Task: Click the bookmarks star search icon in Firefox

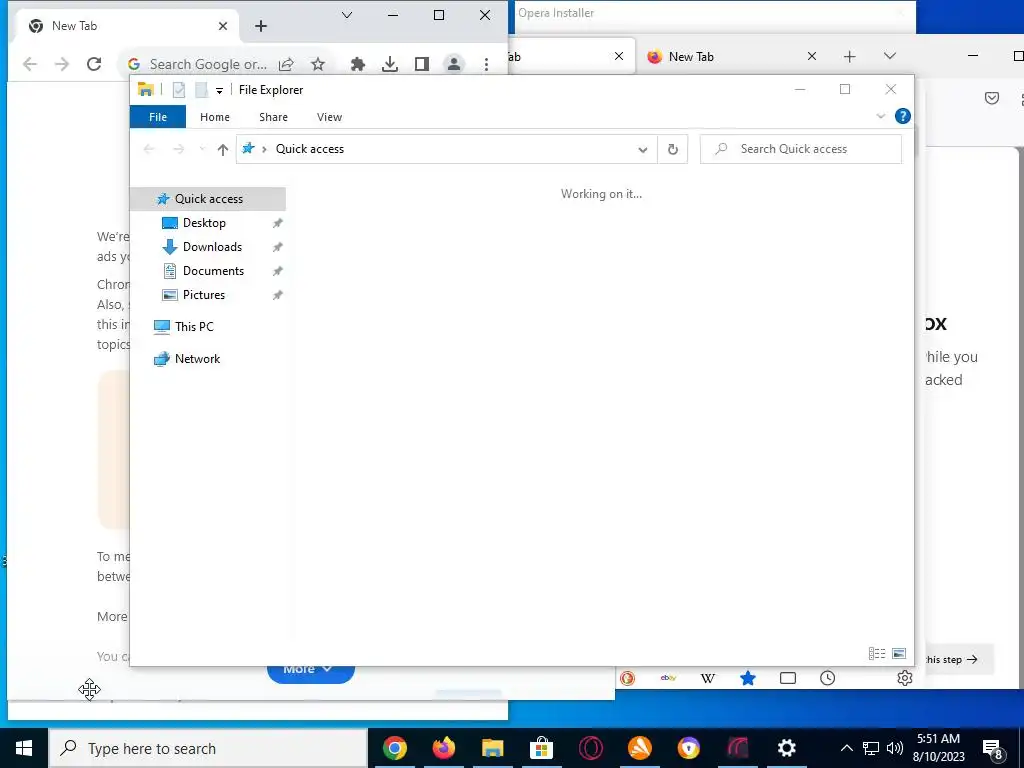Action: point(748,679)
